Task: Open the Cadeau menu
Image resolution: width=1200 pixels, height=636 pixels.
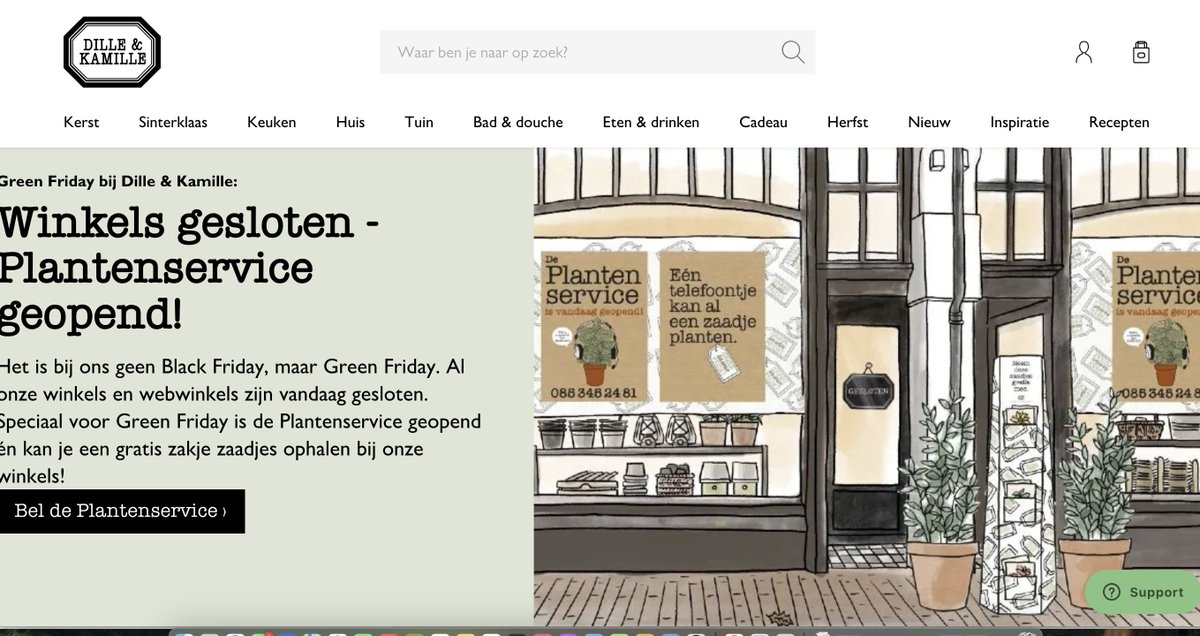Action: (763, 122)
